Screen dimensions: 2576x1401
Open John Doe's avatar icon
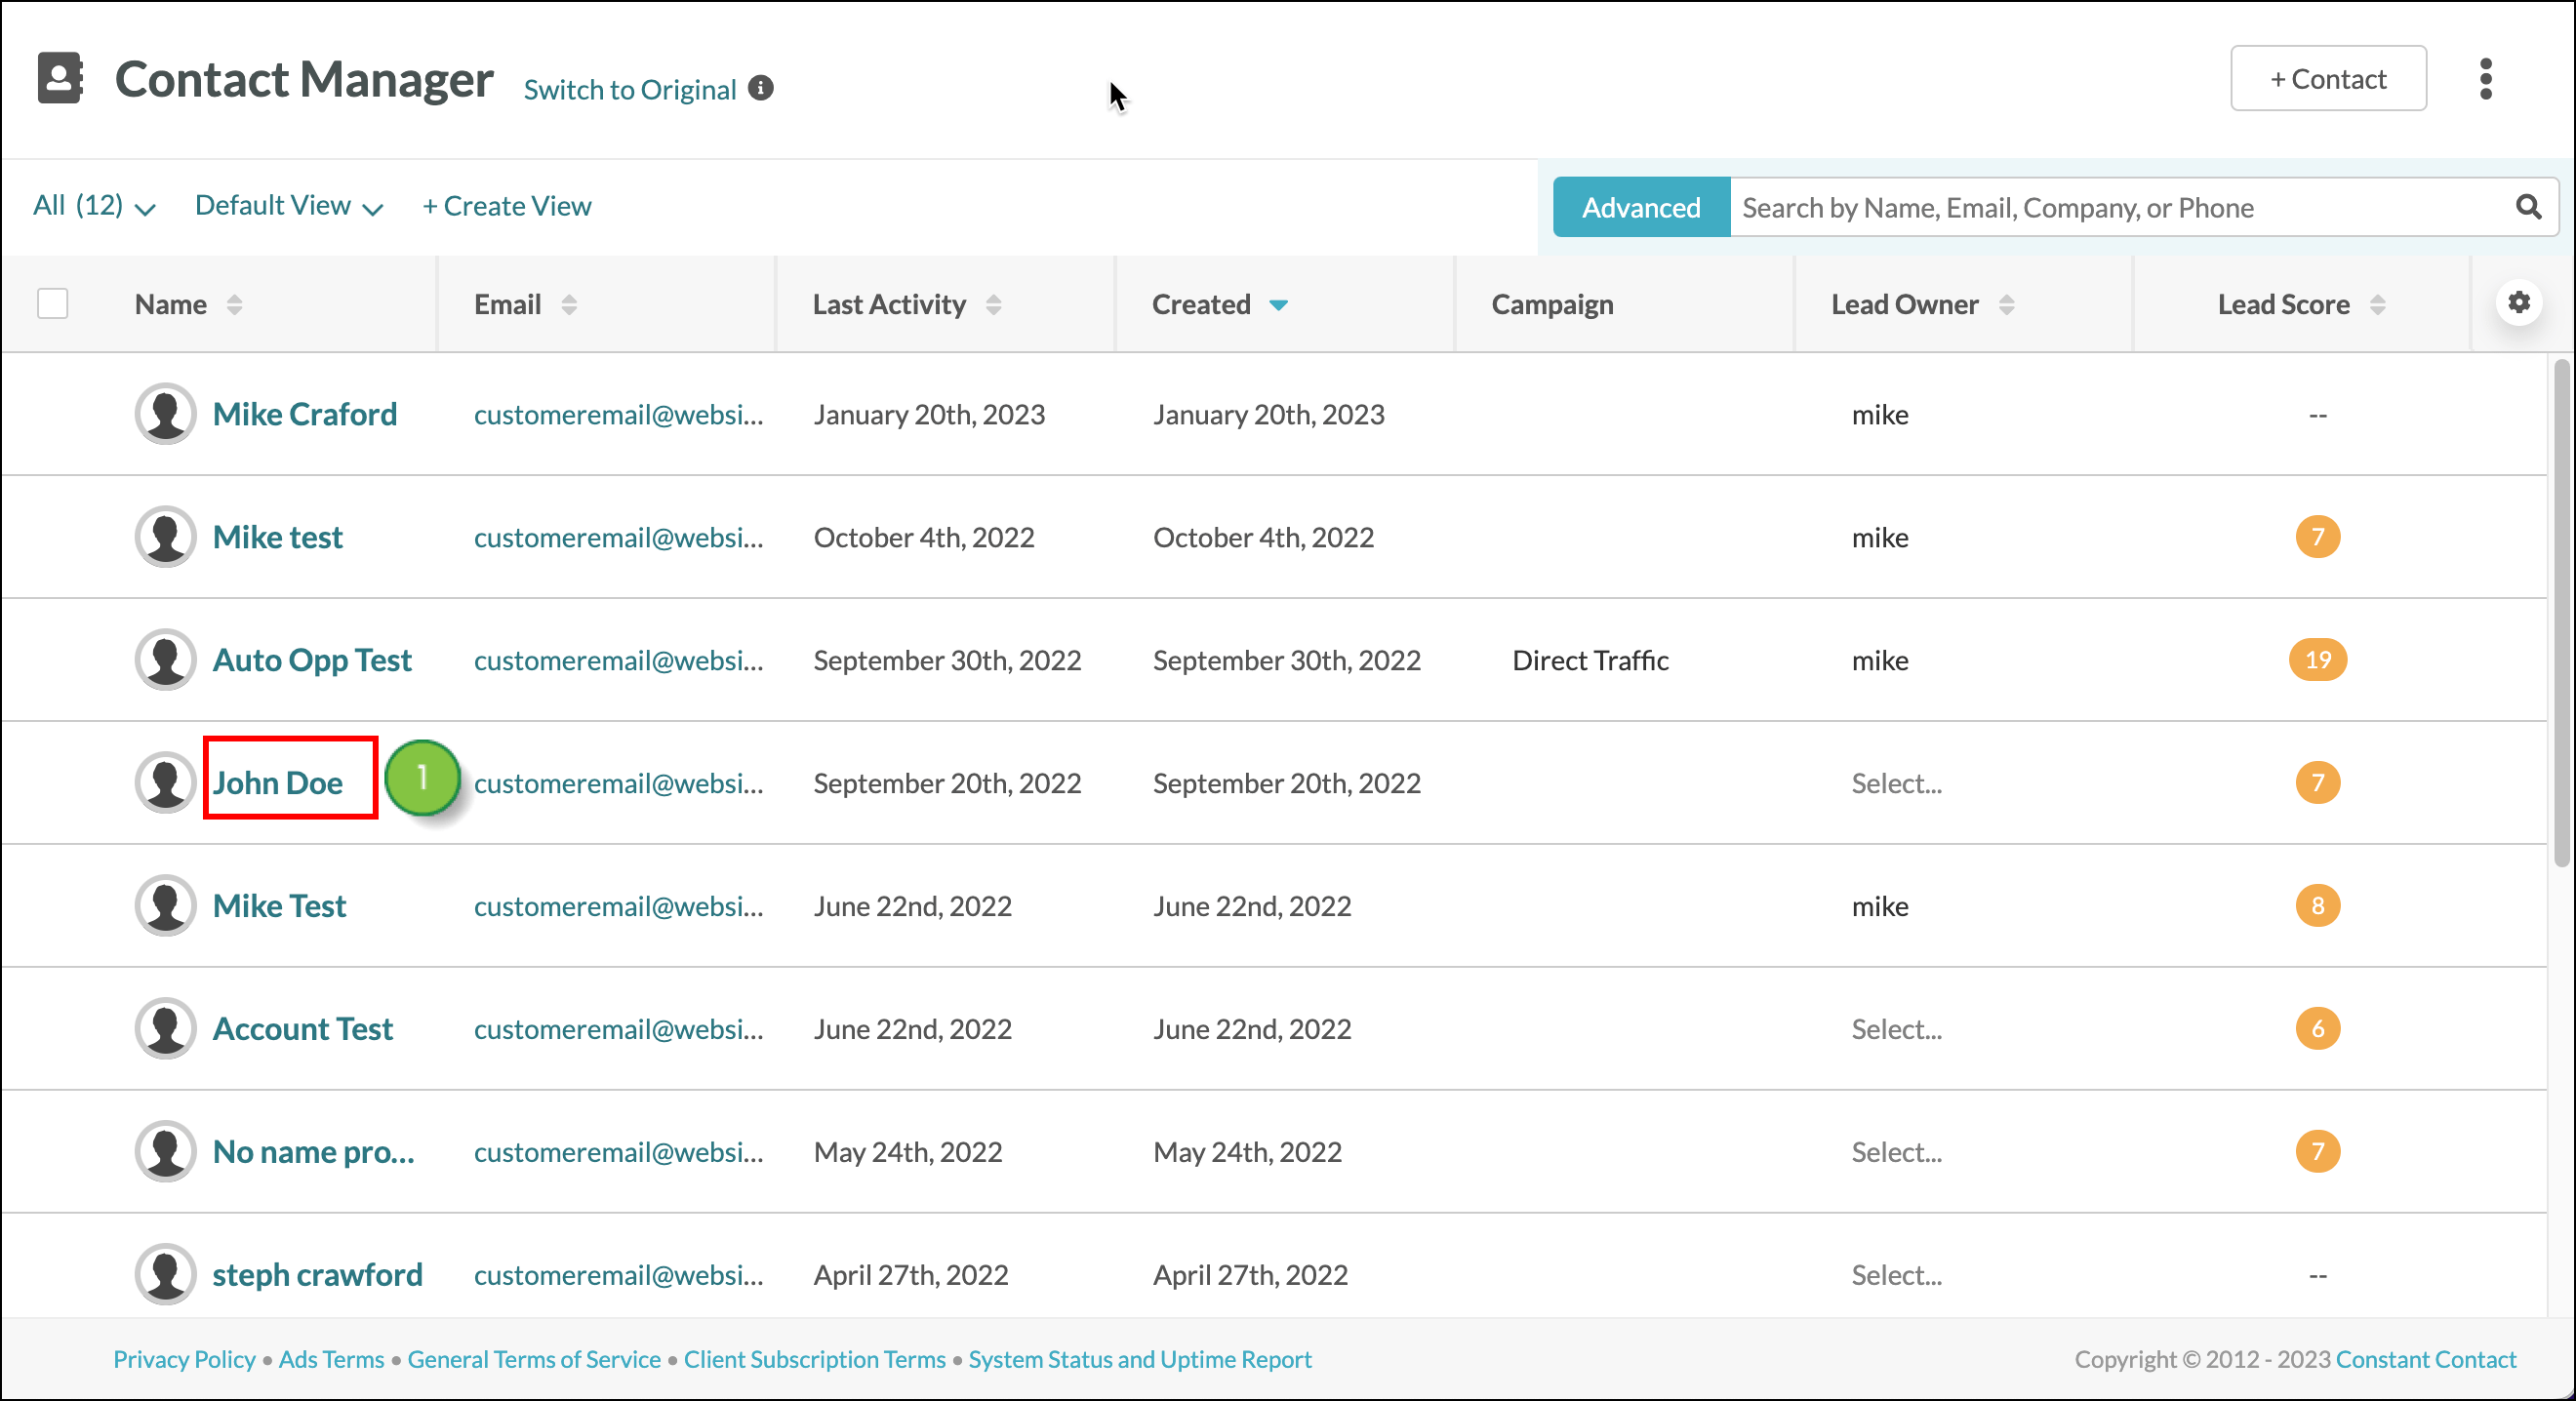pyautogui.click(x=165, y=782)
